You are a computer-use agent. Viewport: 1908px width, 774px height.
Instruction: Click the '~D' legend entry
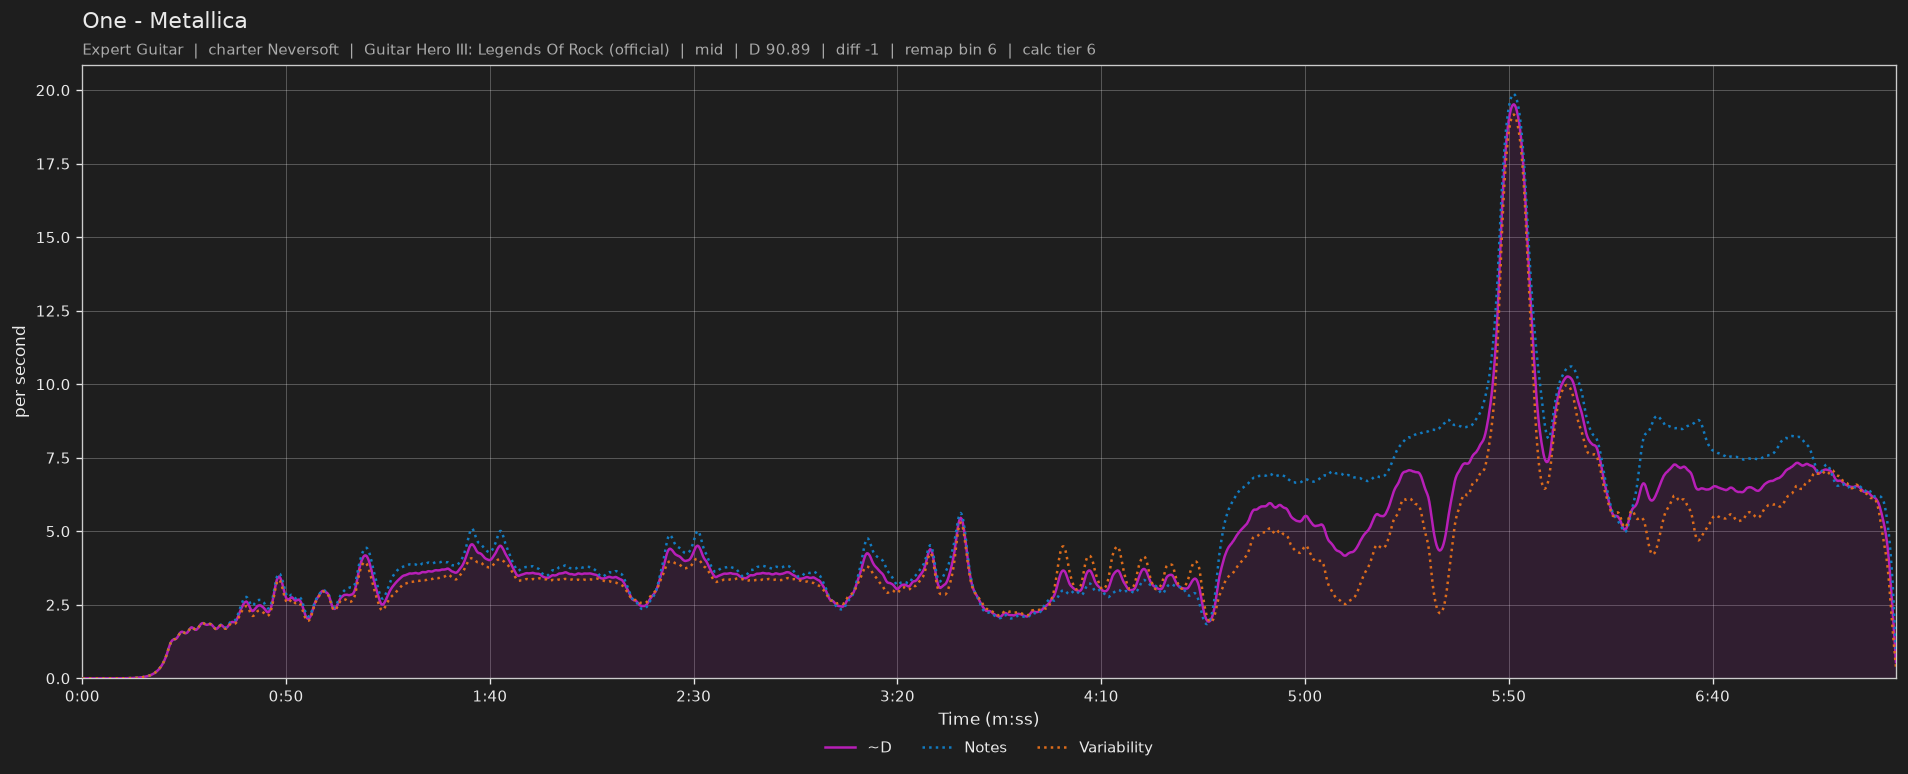[879, 748]
